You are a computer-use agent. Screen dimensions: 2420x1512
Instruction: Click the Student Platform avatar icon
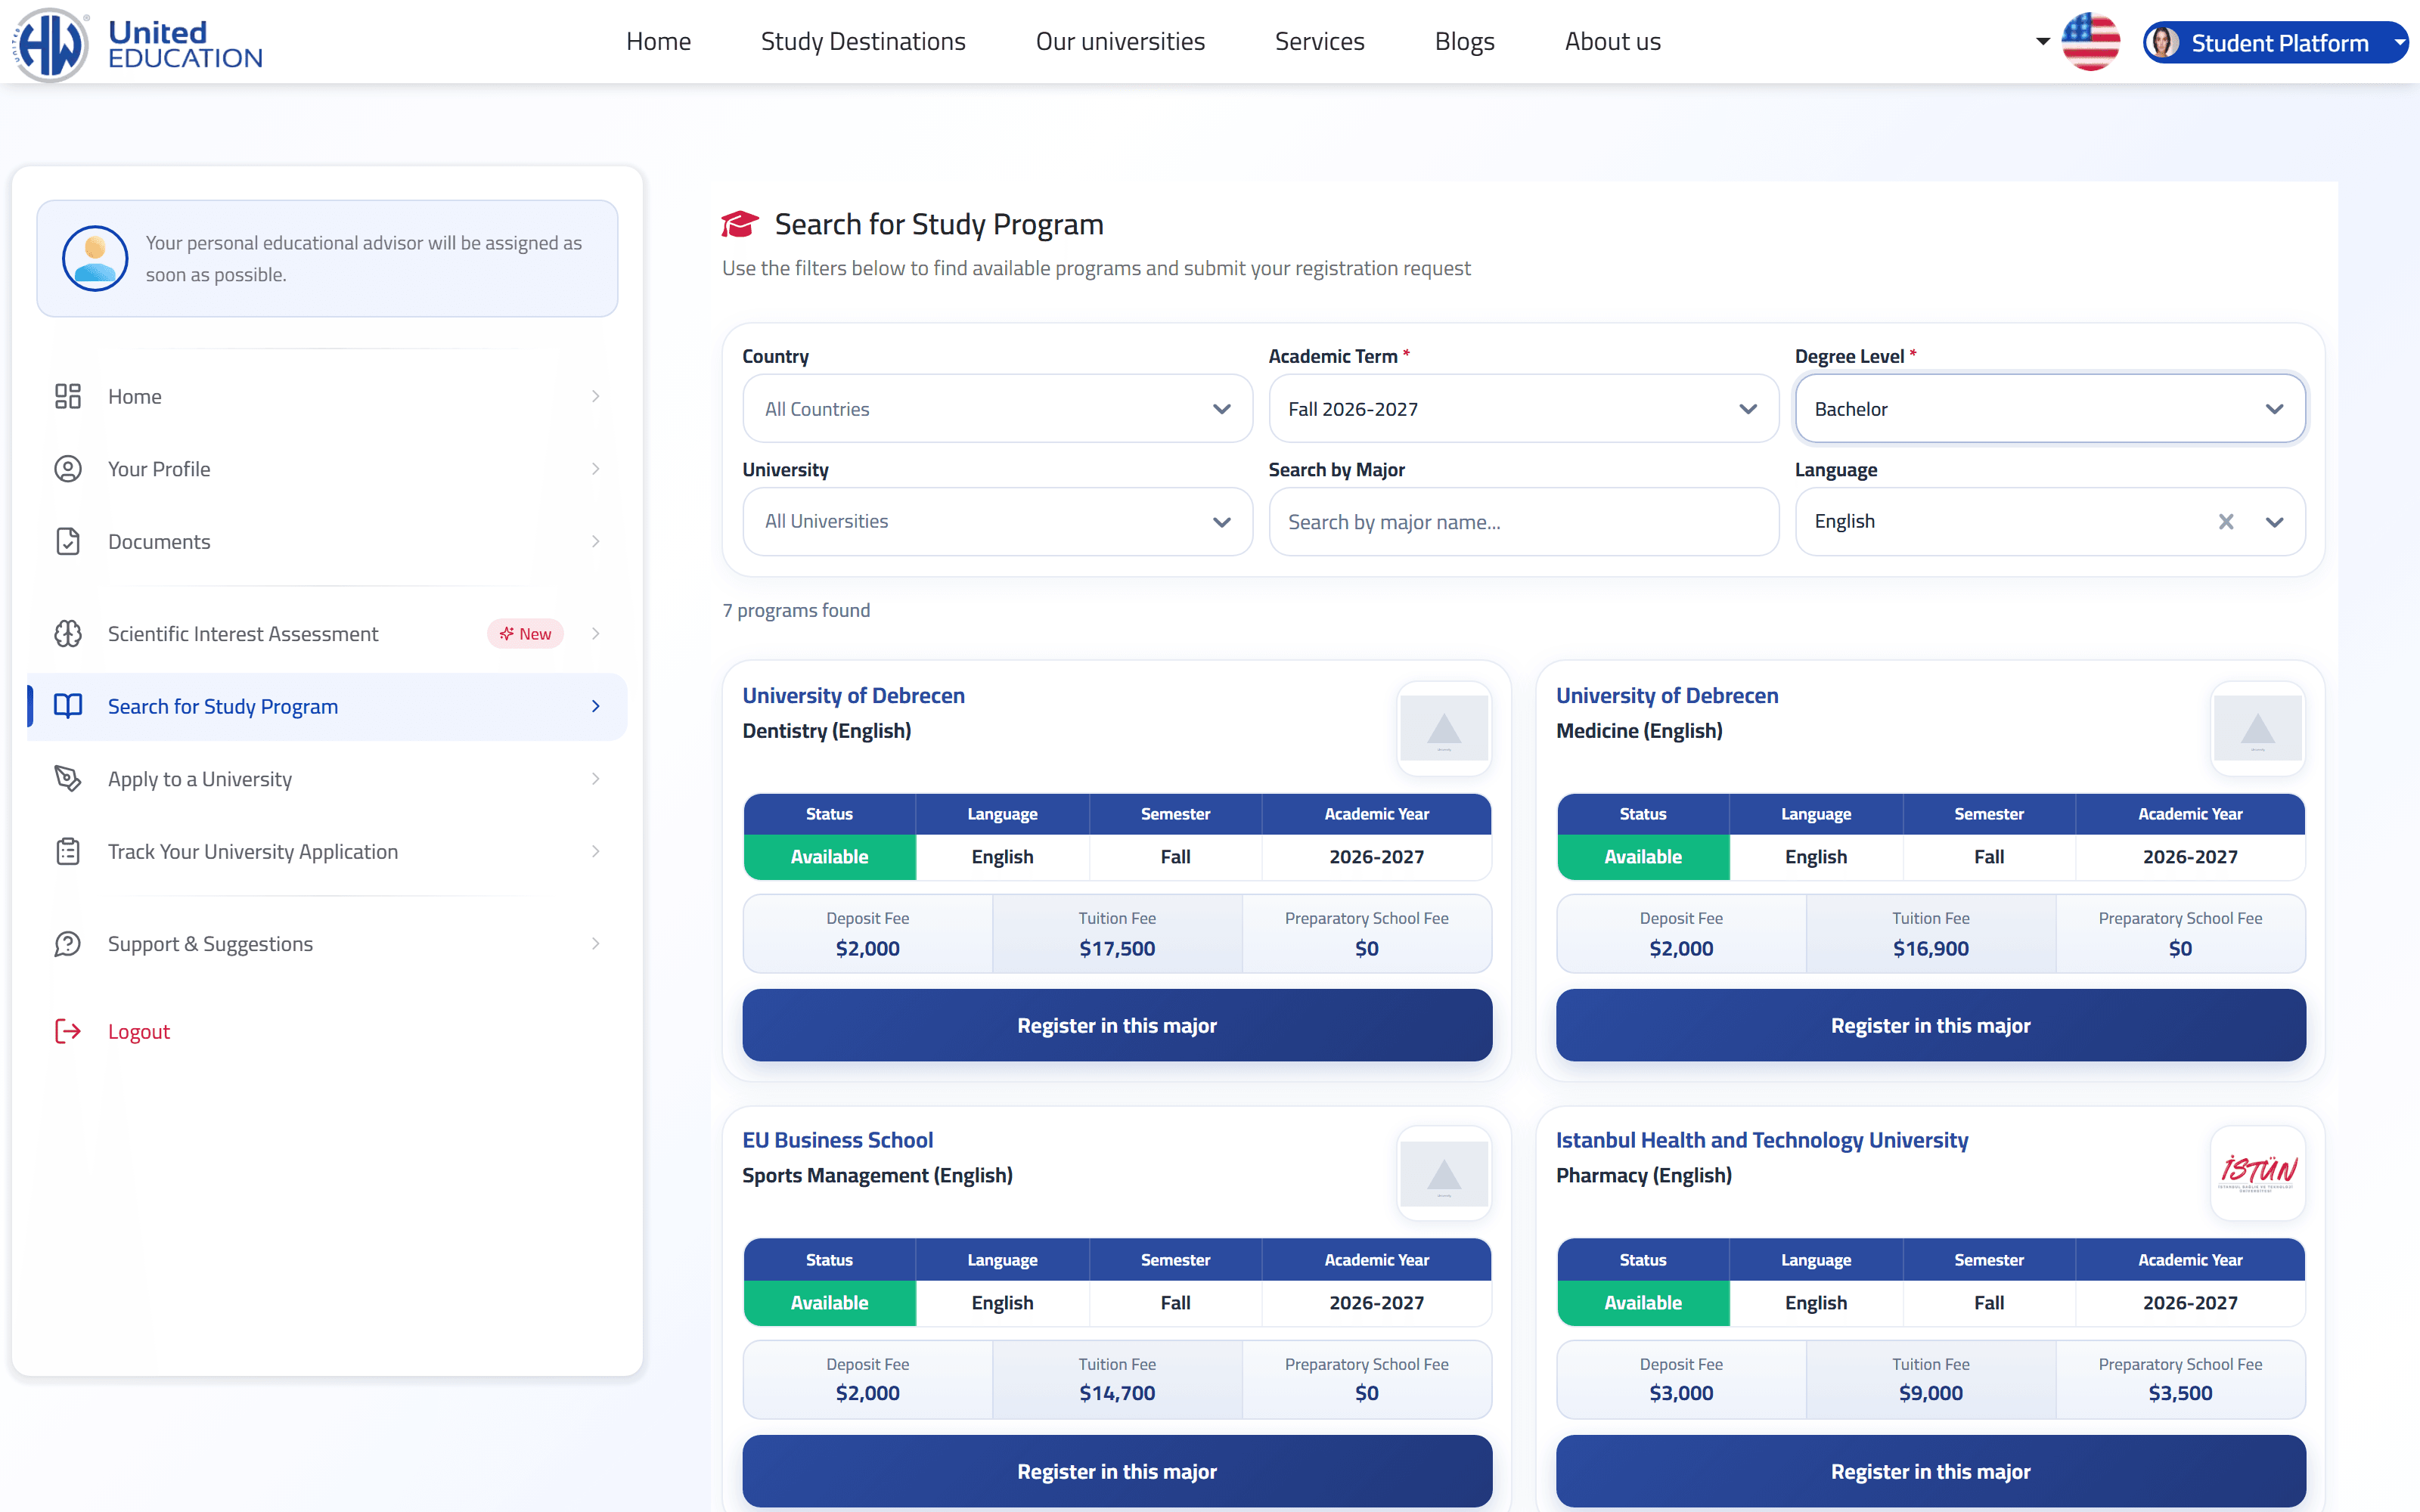click(2163, 42)
